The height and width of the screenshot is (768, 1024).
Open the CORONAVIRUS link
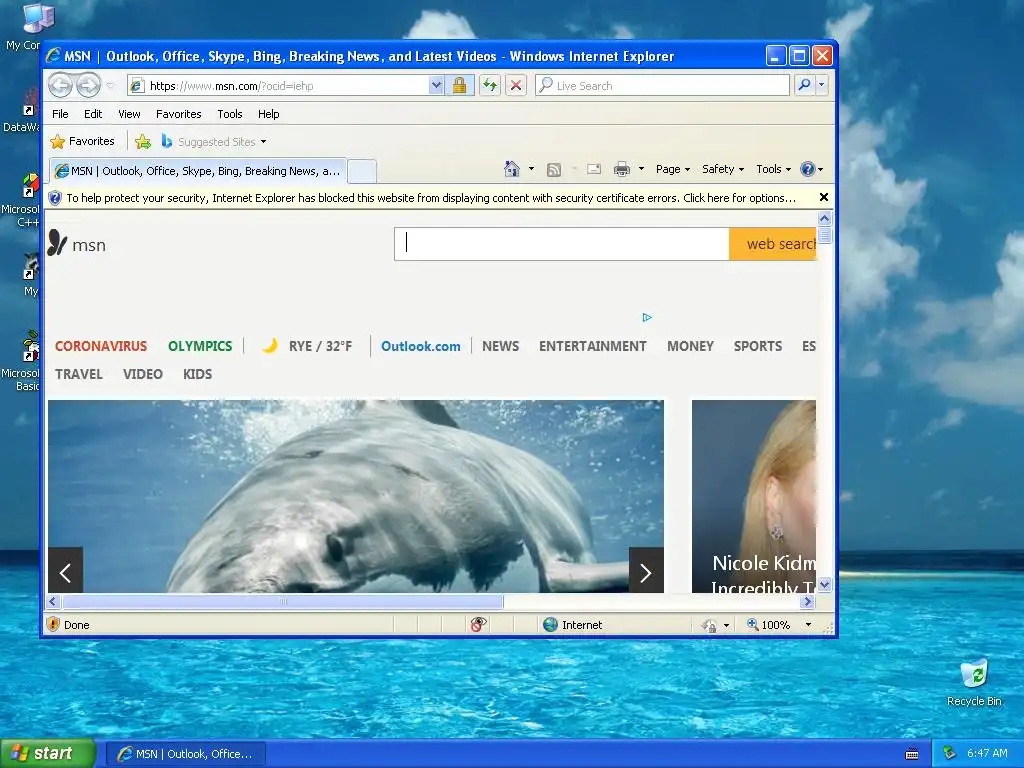point(101,346)
